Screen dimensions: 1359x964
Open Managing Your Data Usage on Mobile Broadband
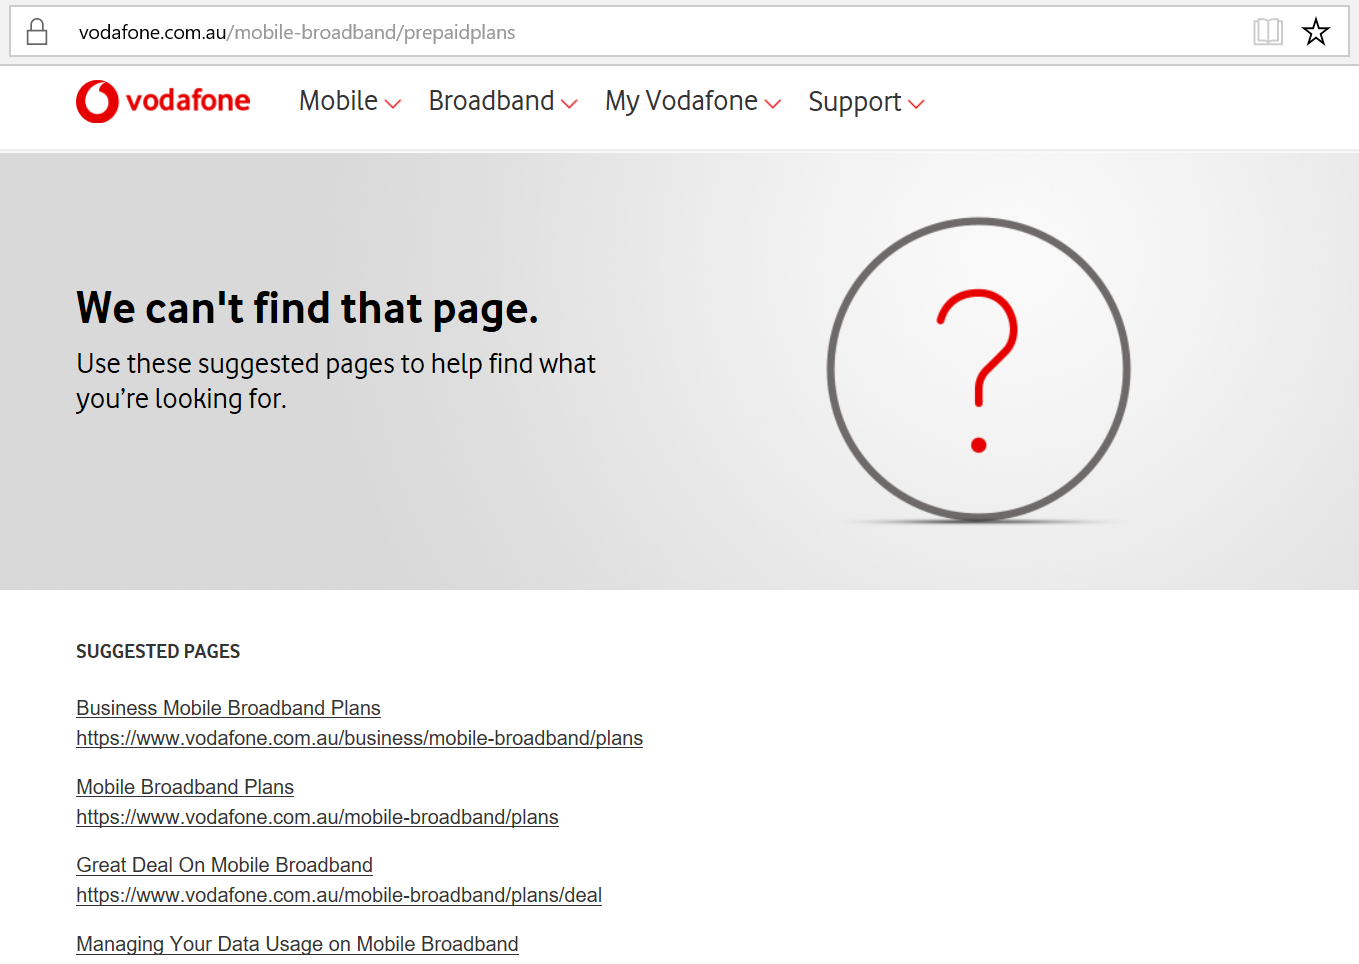297,943
